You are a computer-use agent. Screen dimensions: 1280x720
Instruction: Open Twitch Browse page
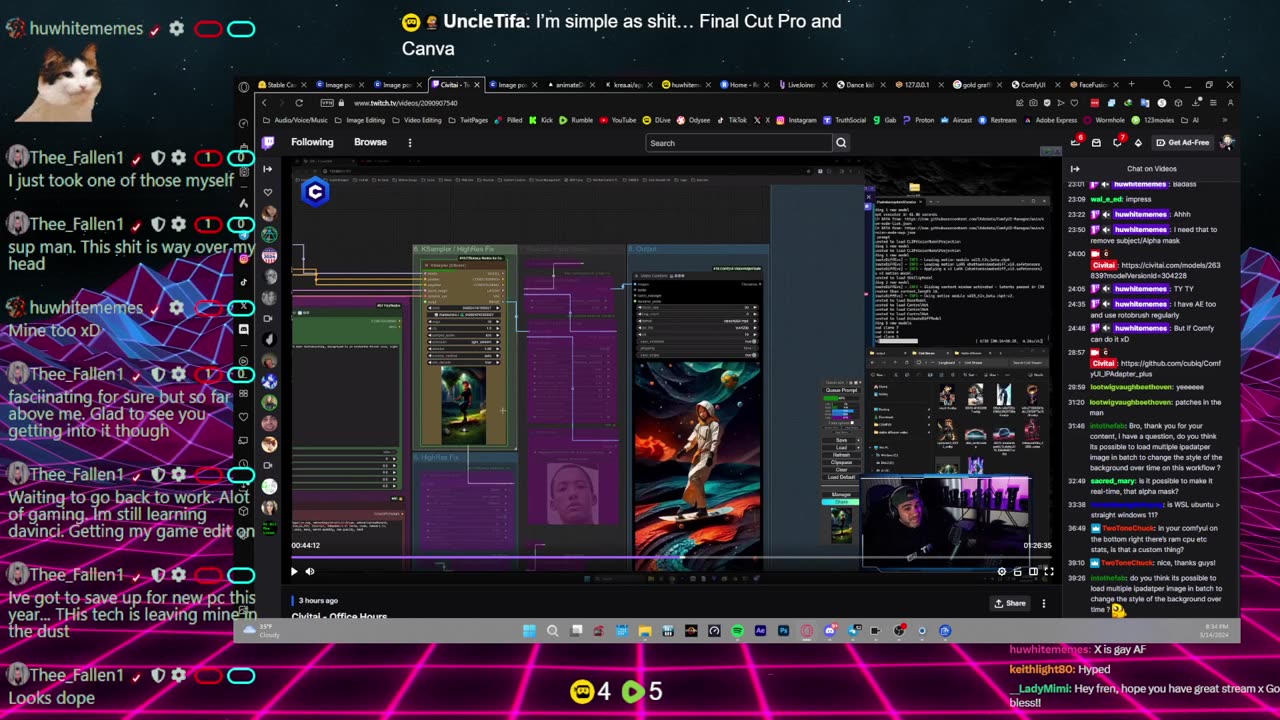370,142
